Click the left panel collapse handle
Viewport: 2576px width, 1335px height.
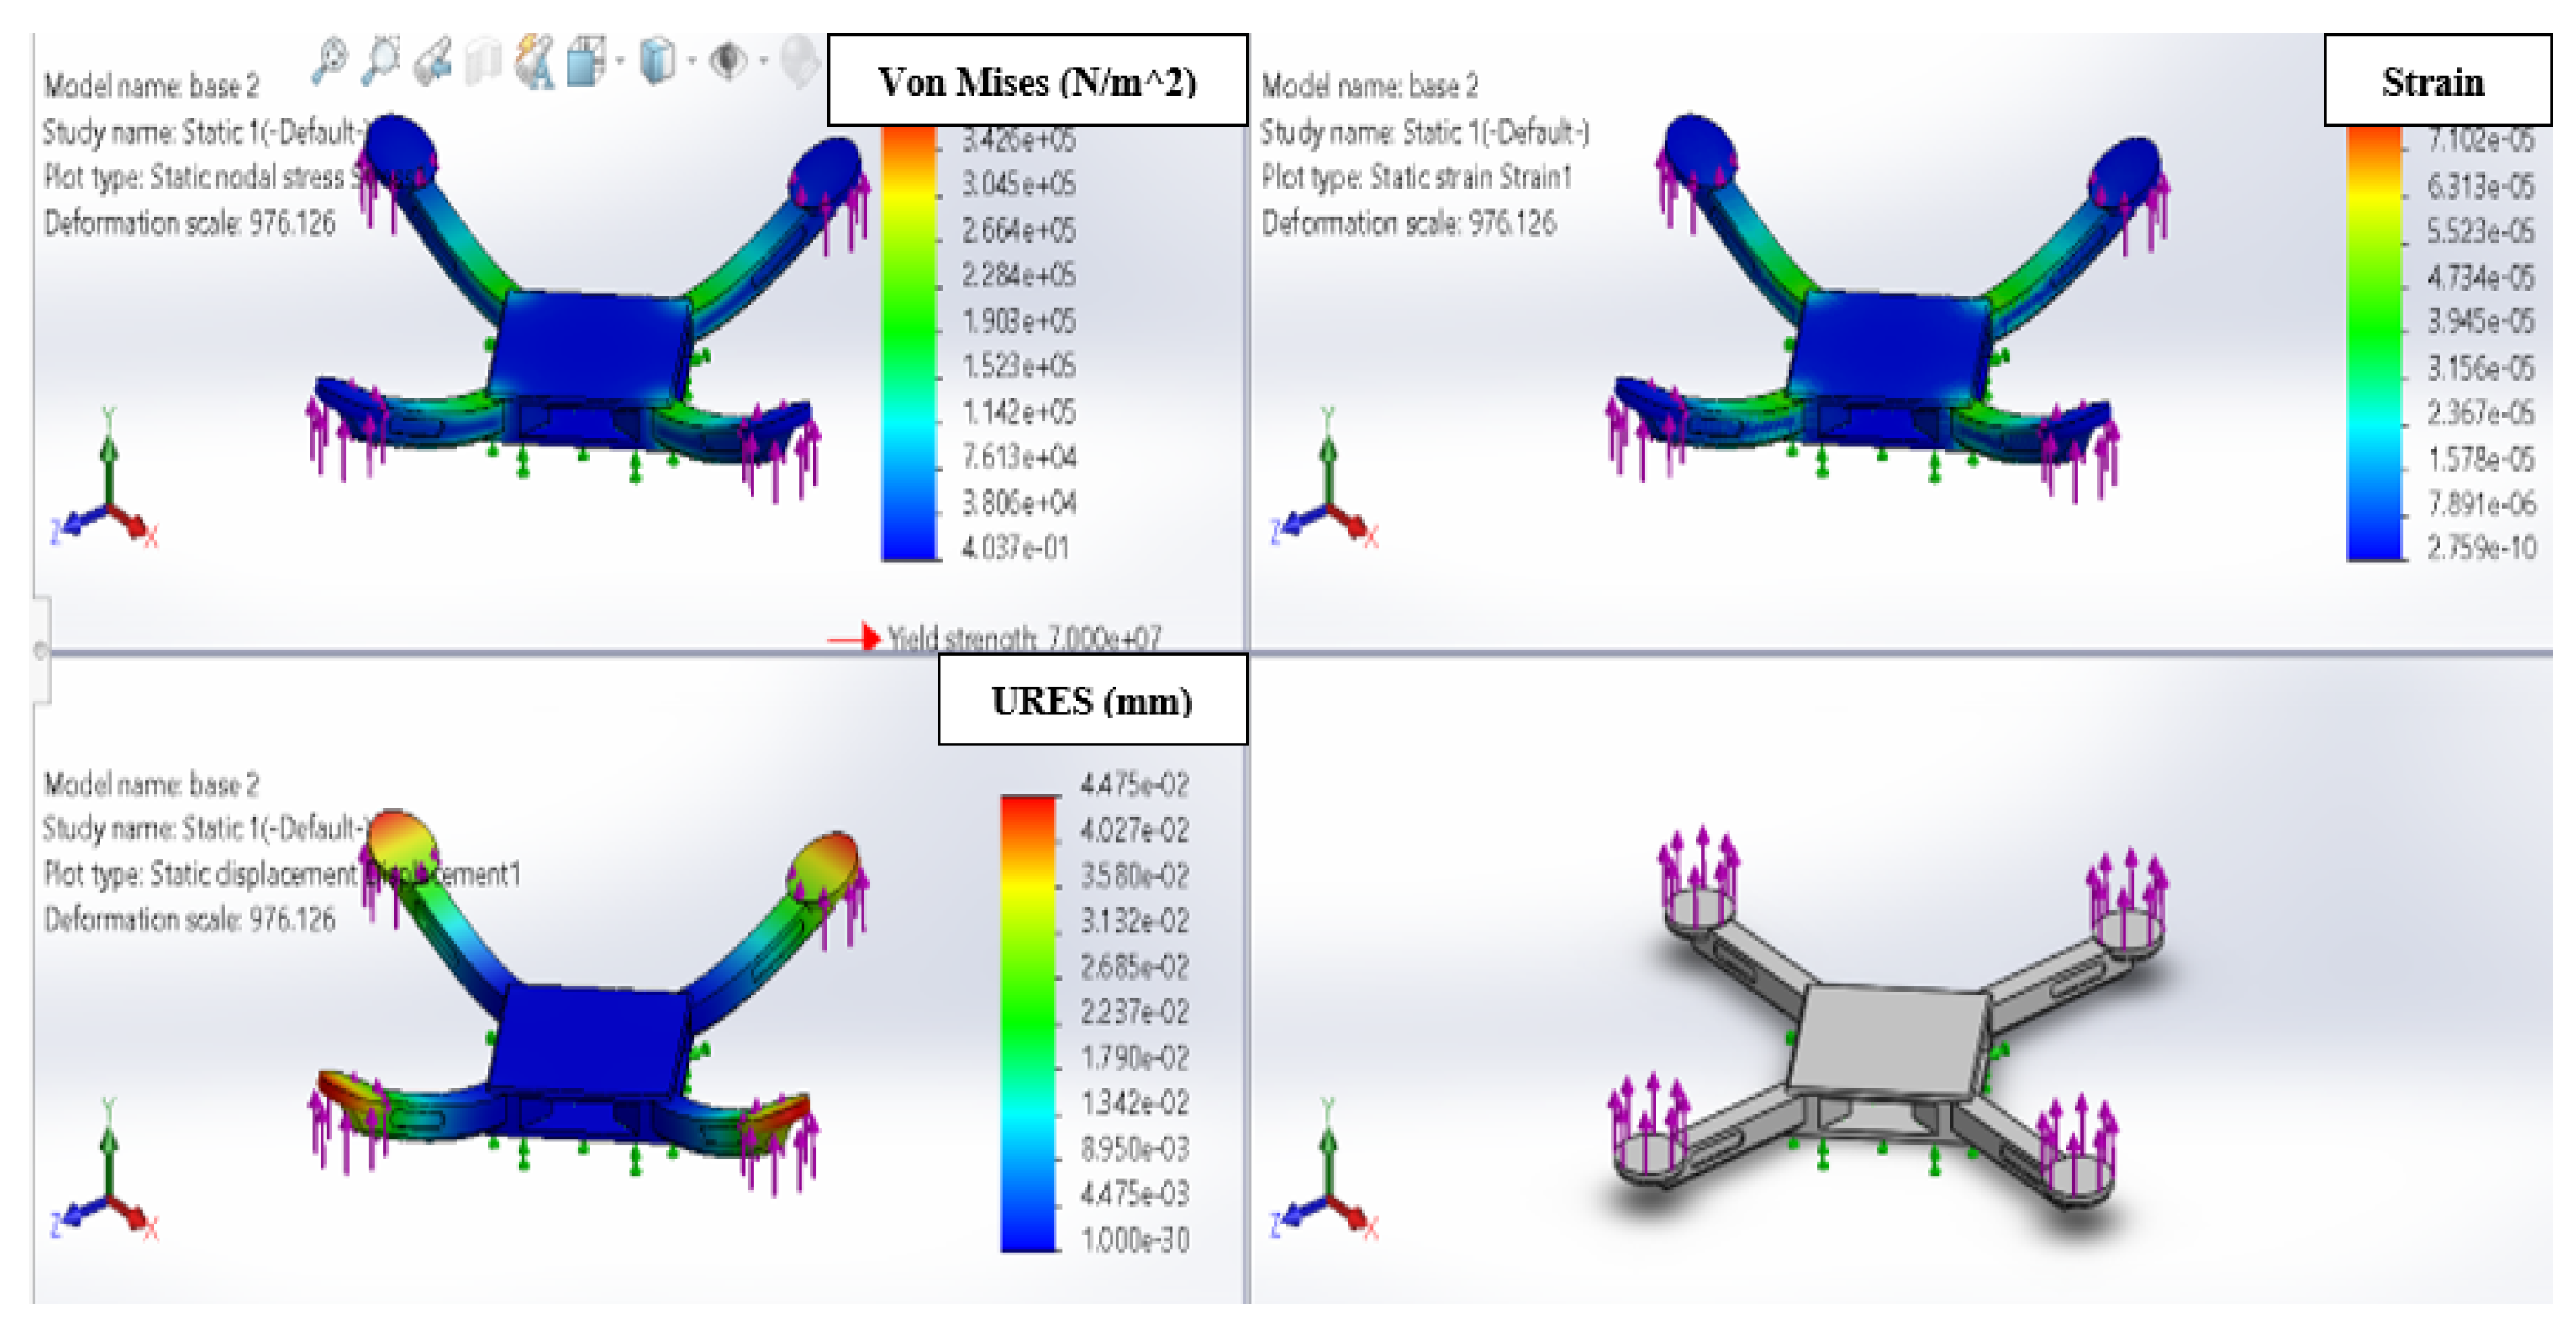(x=40, y=650)
